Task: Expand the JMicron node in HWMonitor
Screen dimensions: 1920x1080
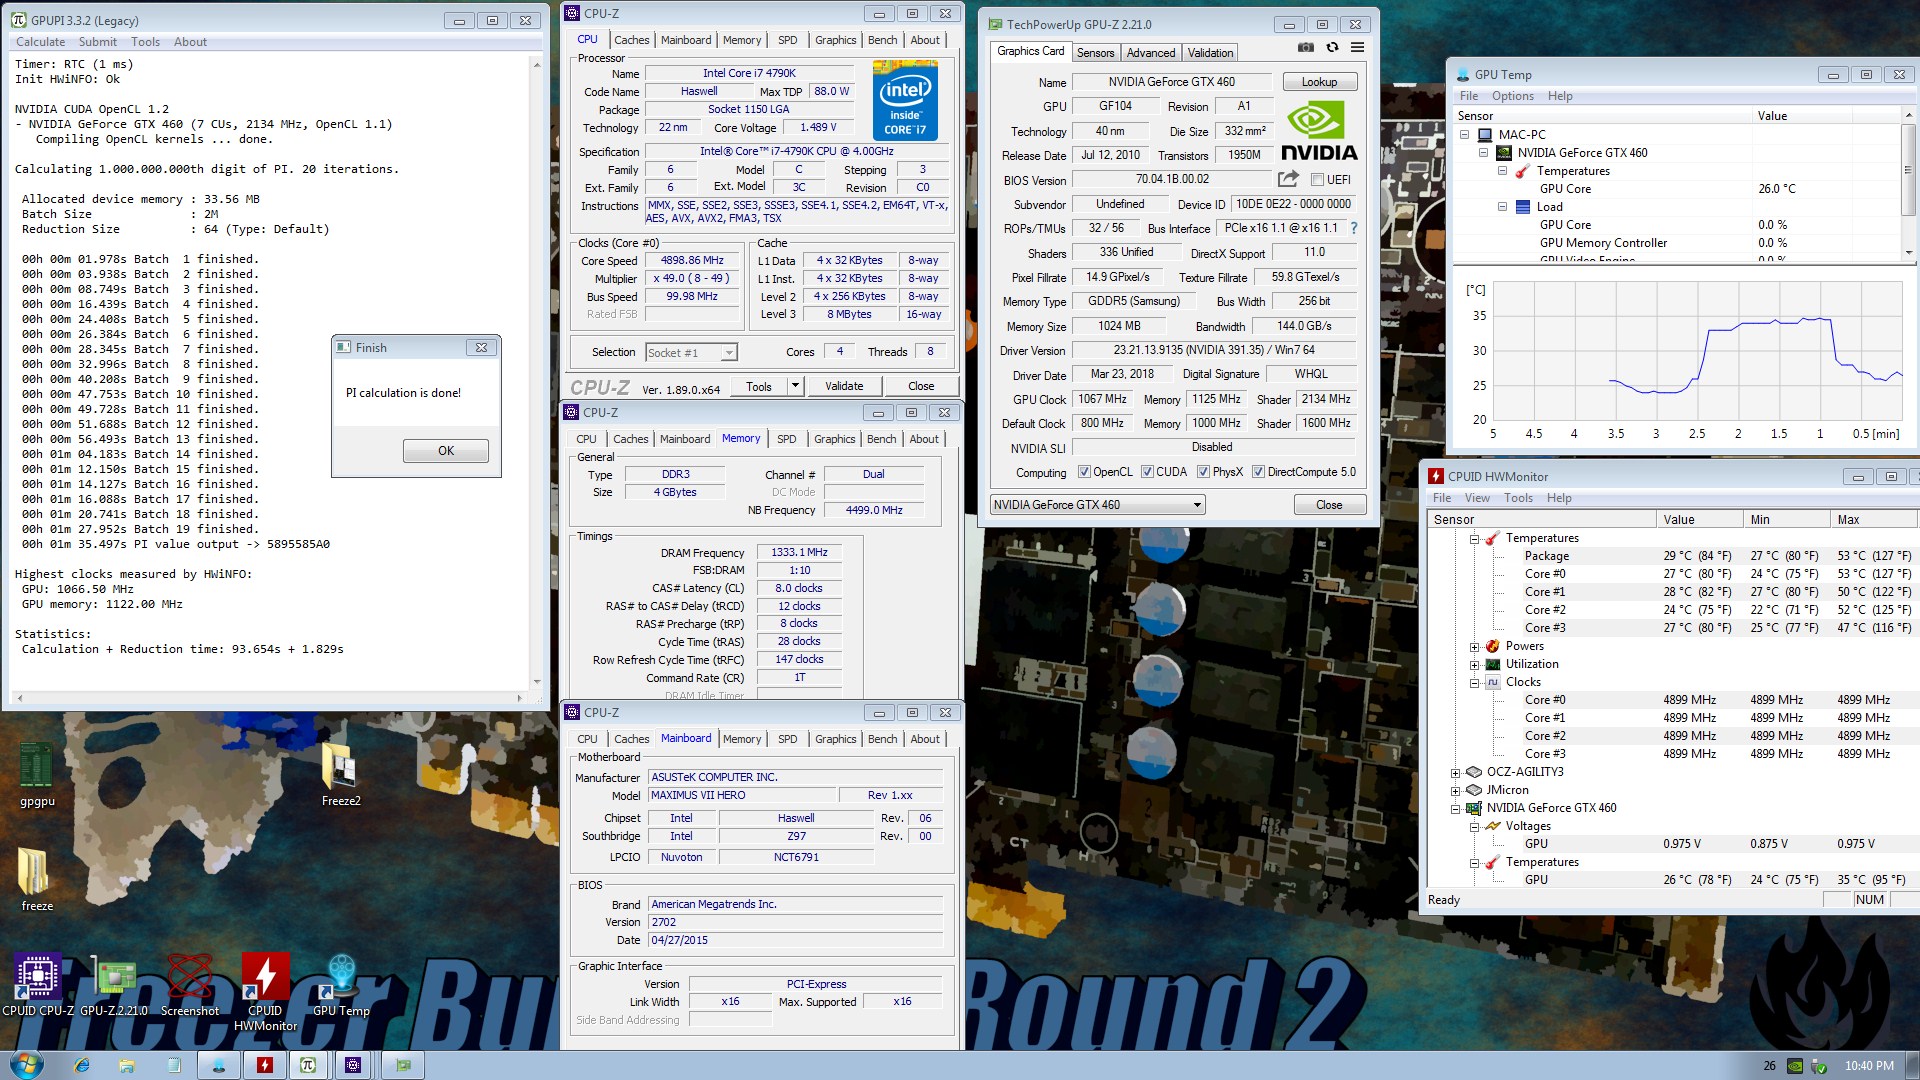Action: point(1456,791)
